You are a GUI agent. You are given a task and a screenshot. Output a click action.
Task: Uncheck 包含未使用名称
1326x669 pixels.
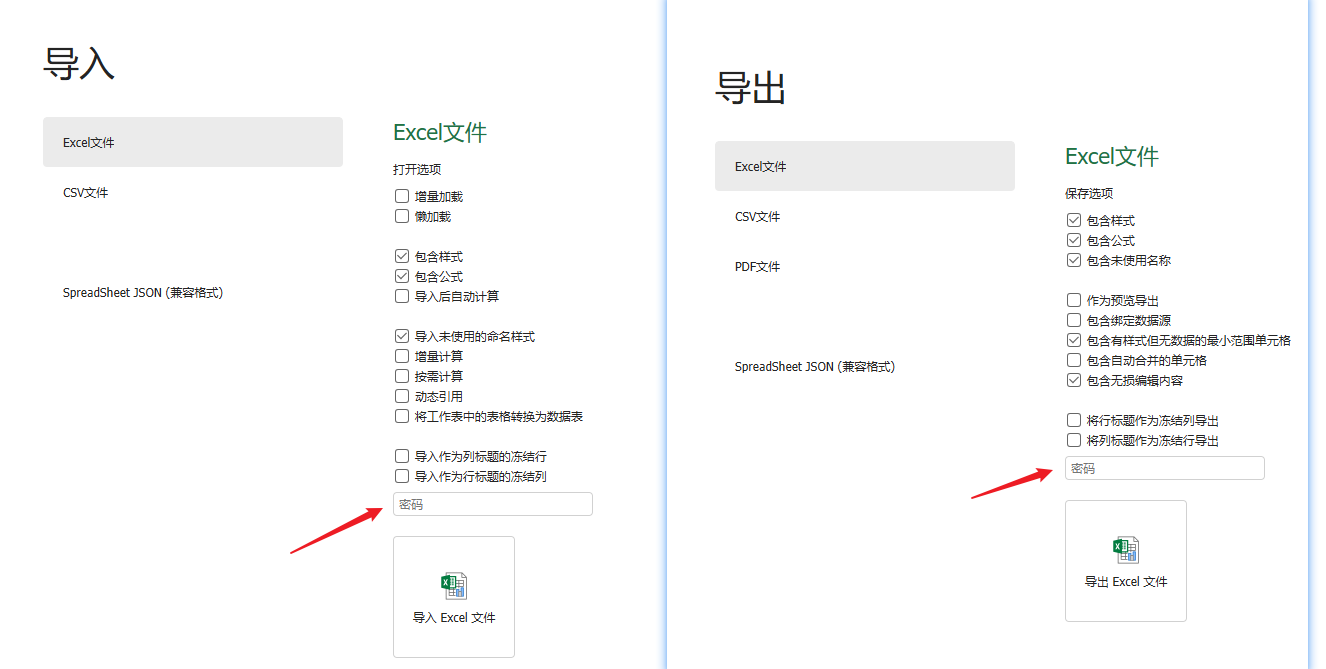point(1074,260)
